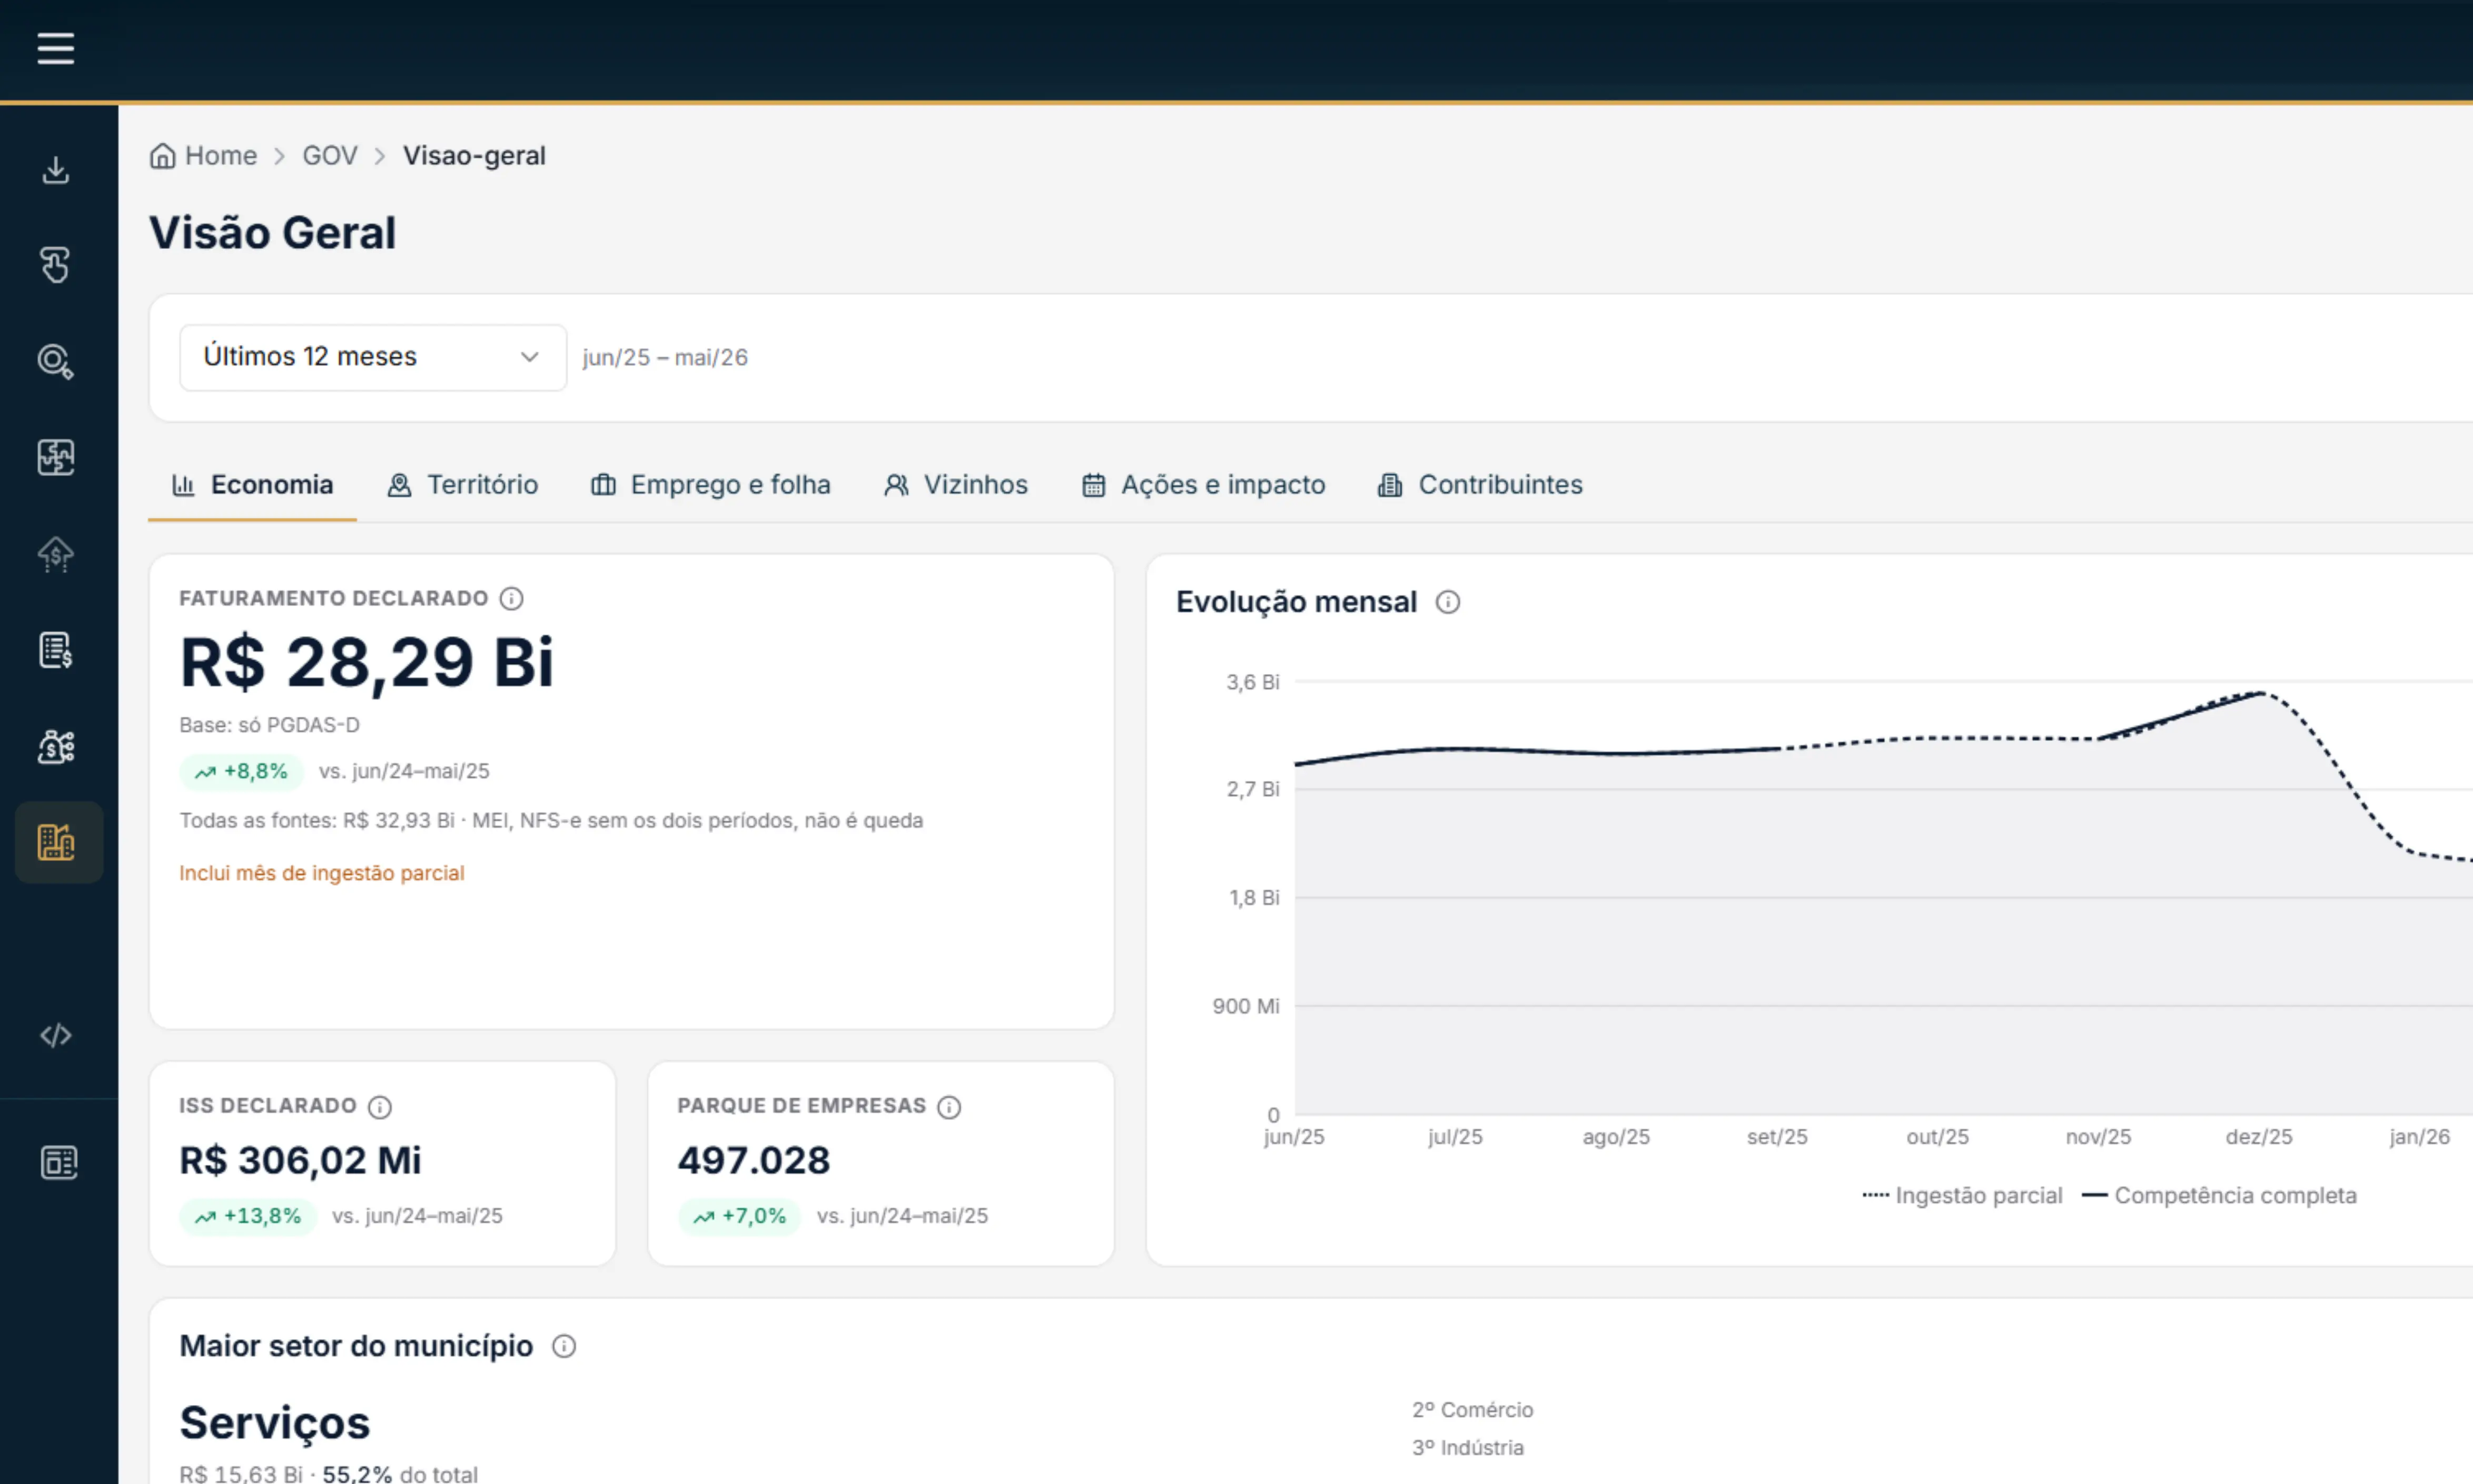
Task: Click the jun/25 – mai/26 date range text
Action: pos(665,358)
